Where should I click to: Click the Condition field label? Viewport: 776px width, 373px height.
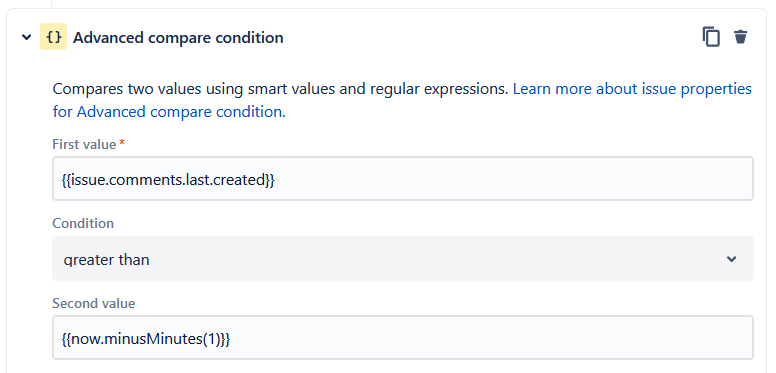pyautogui.click(x=83, y=224)
